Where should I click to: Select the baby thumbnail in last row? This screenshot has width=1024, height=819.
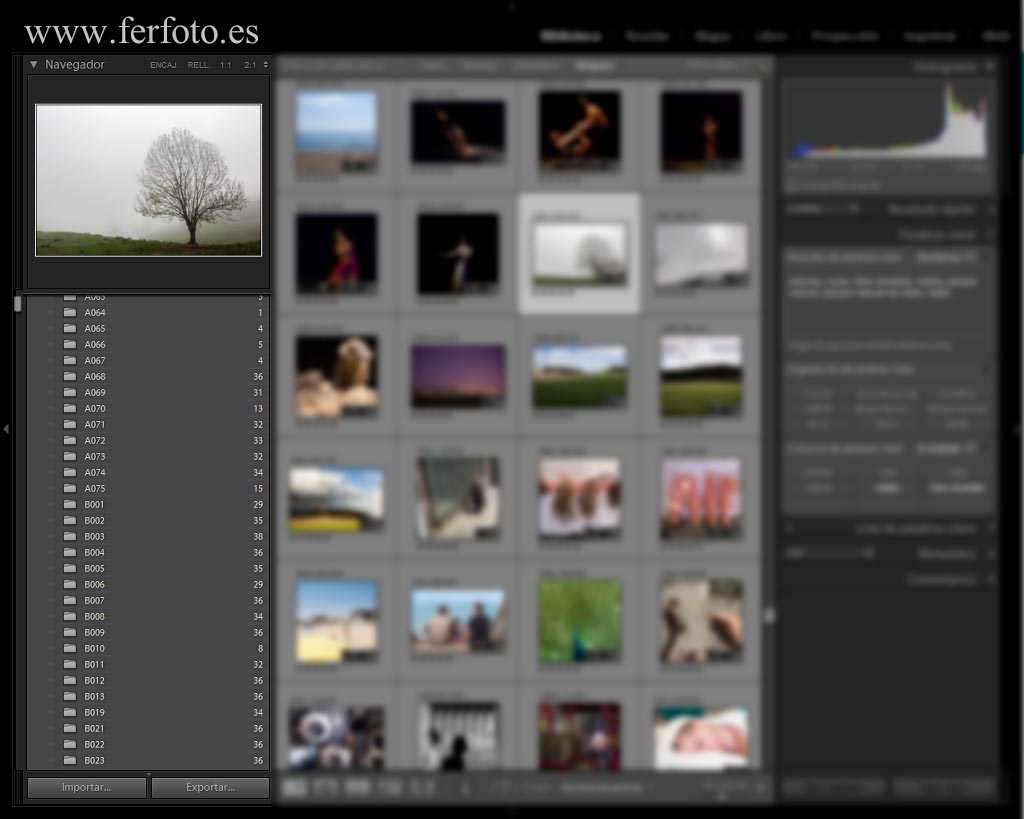point(701,738)
